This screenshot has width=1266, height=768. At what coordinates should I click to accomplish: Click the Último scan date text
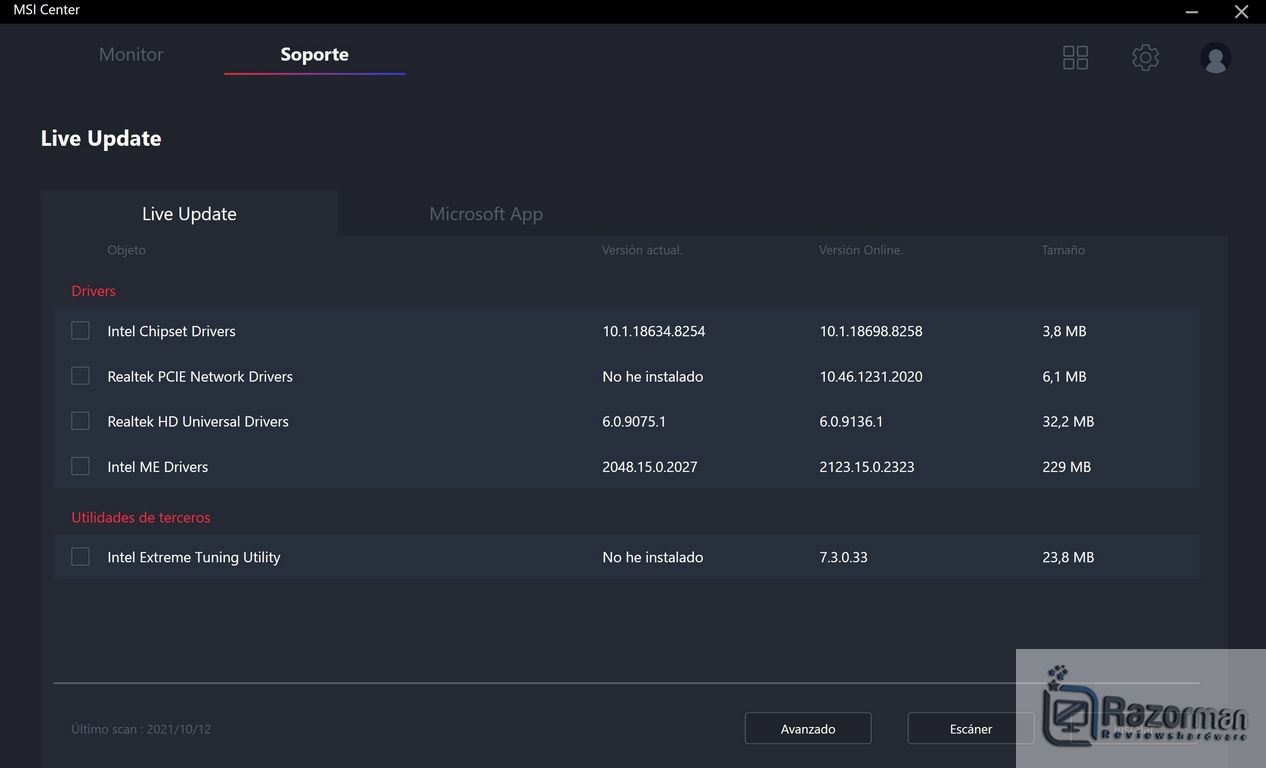pos(141,729)
